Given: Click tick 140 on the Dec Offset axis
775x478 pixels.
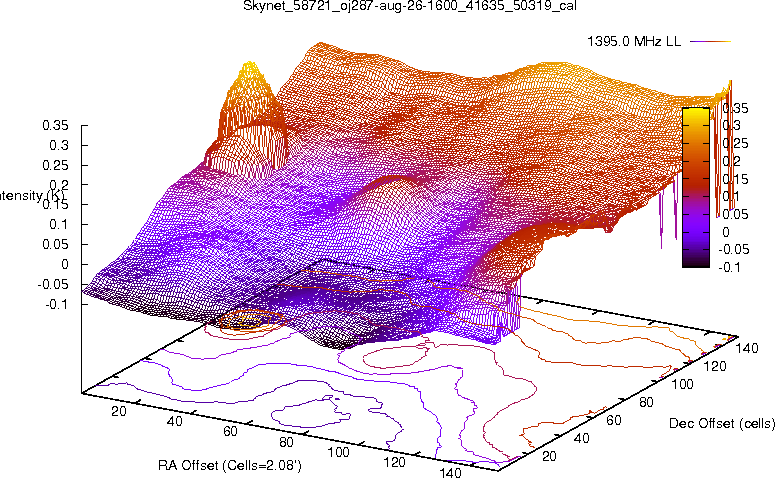Looking at the screenshot, I should pyautogui.click(x=747, y=348).
